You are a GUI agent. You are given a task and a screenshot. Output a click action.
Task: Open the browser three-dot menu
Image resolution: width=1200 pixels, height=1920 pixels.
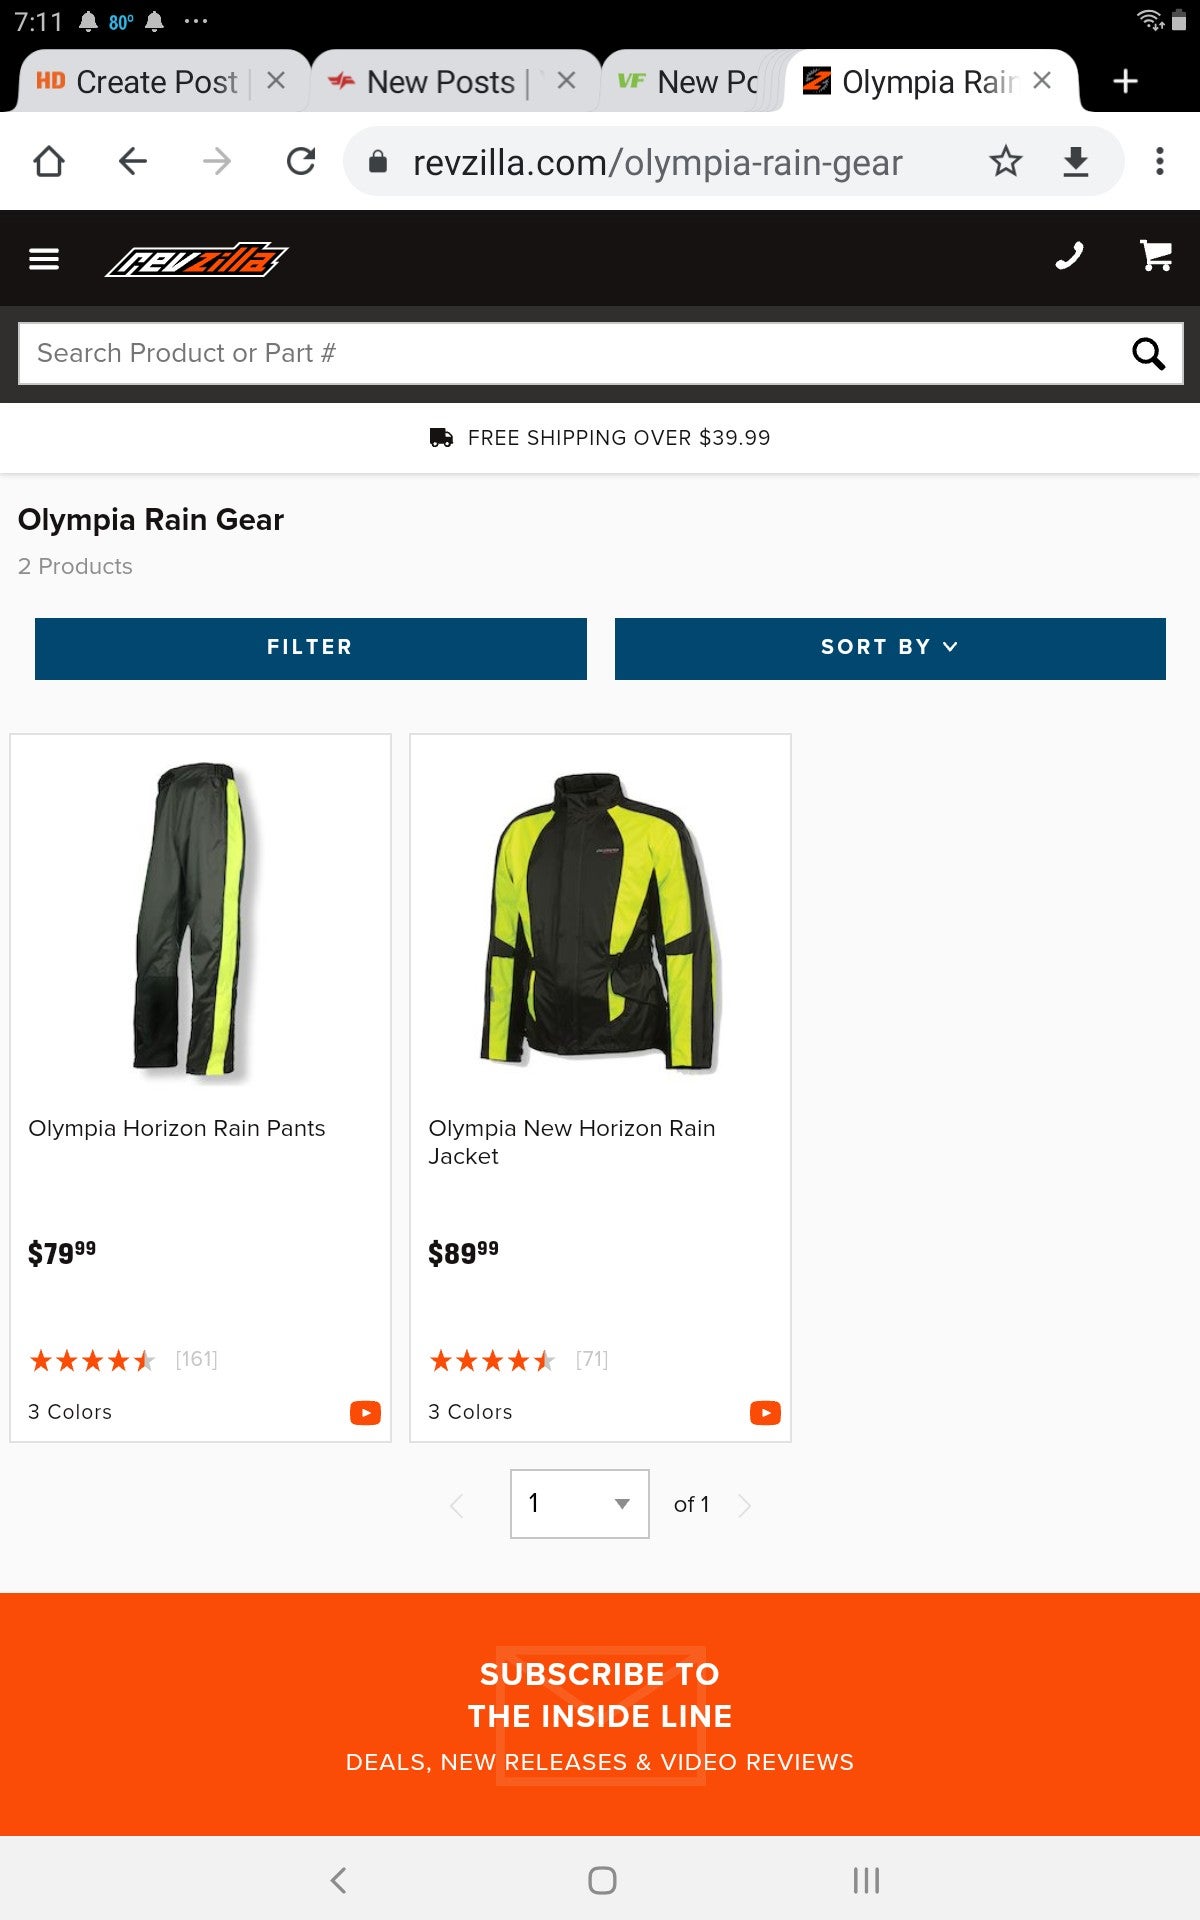(x=1160, y=161)
